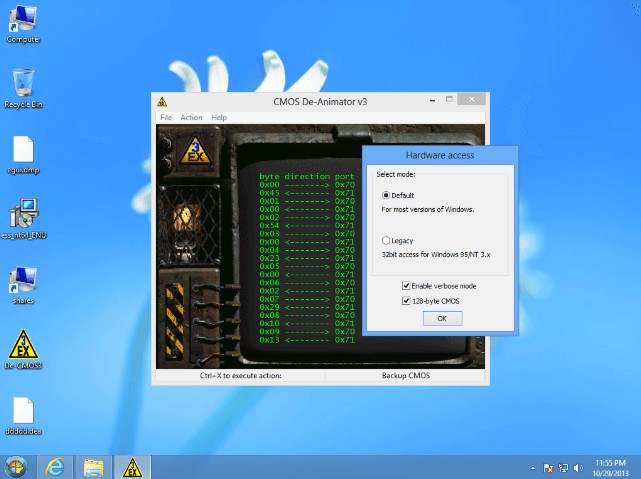This screenshot has width=641, height=479.
Task: Select the Default hardware access mode
Action: tap(386, 195)
